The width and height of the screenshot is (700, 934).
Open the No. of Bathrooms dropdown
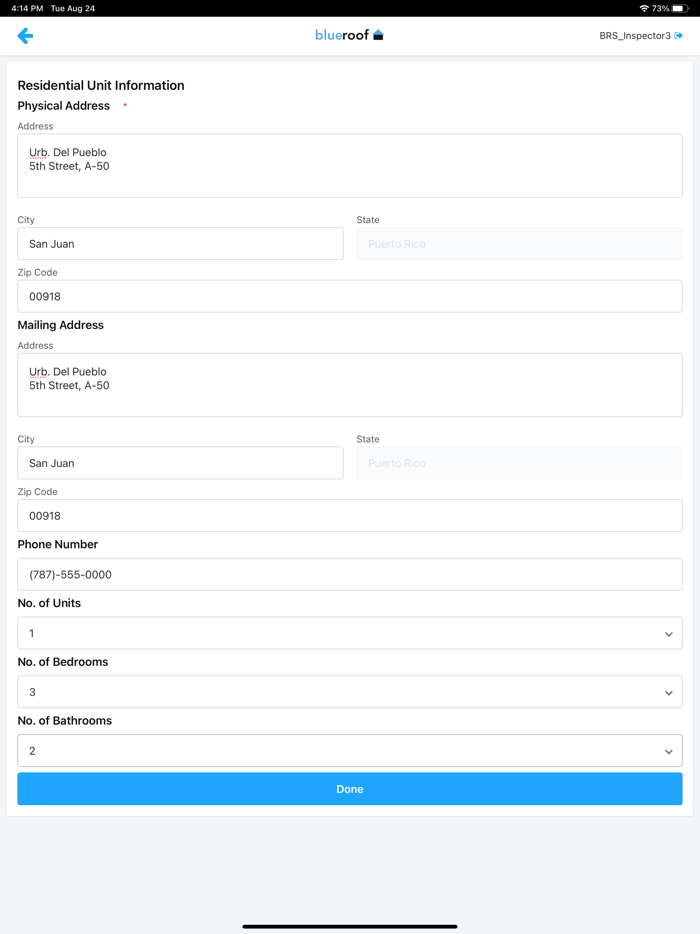pyautogui.click(x=350, y=751)
